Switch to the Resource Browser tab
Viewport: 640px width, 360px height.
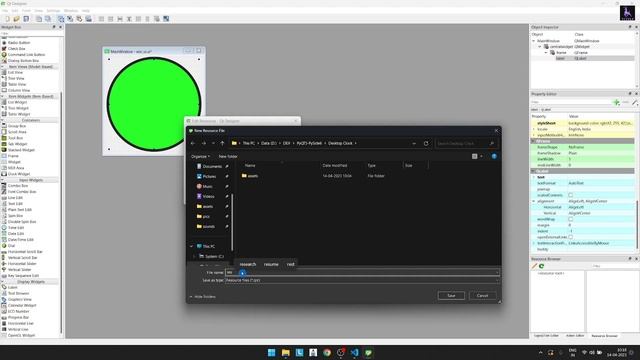pos(604,336)
